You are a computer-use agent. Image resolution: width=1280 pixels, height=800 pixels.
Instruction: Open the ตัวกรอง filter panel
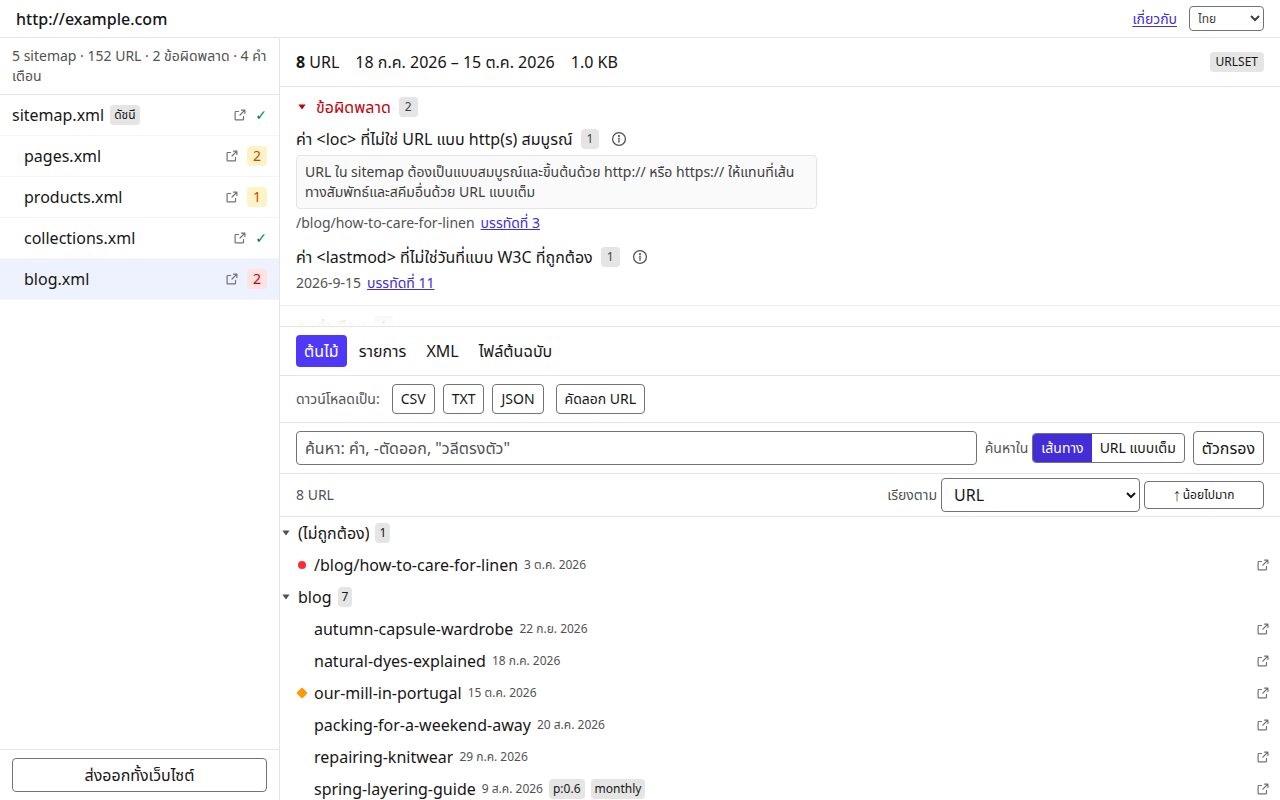(x=1228, y=448)
